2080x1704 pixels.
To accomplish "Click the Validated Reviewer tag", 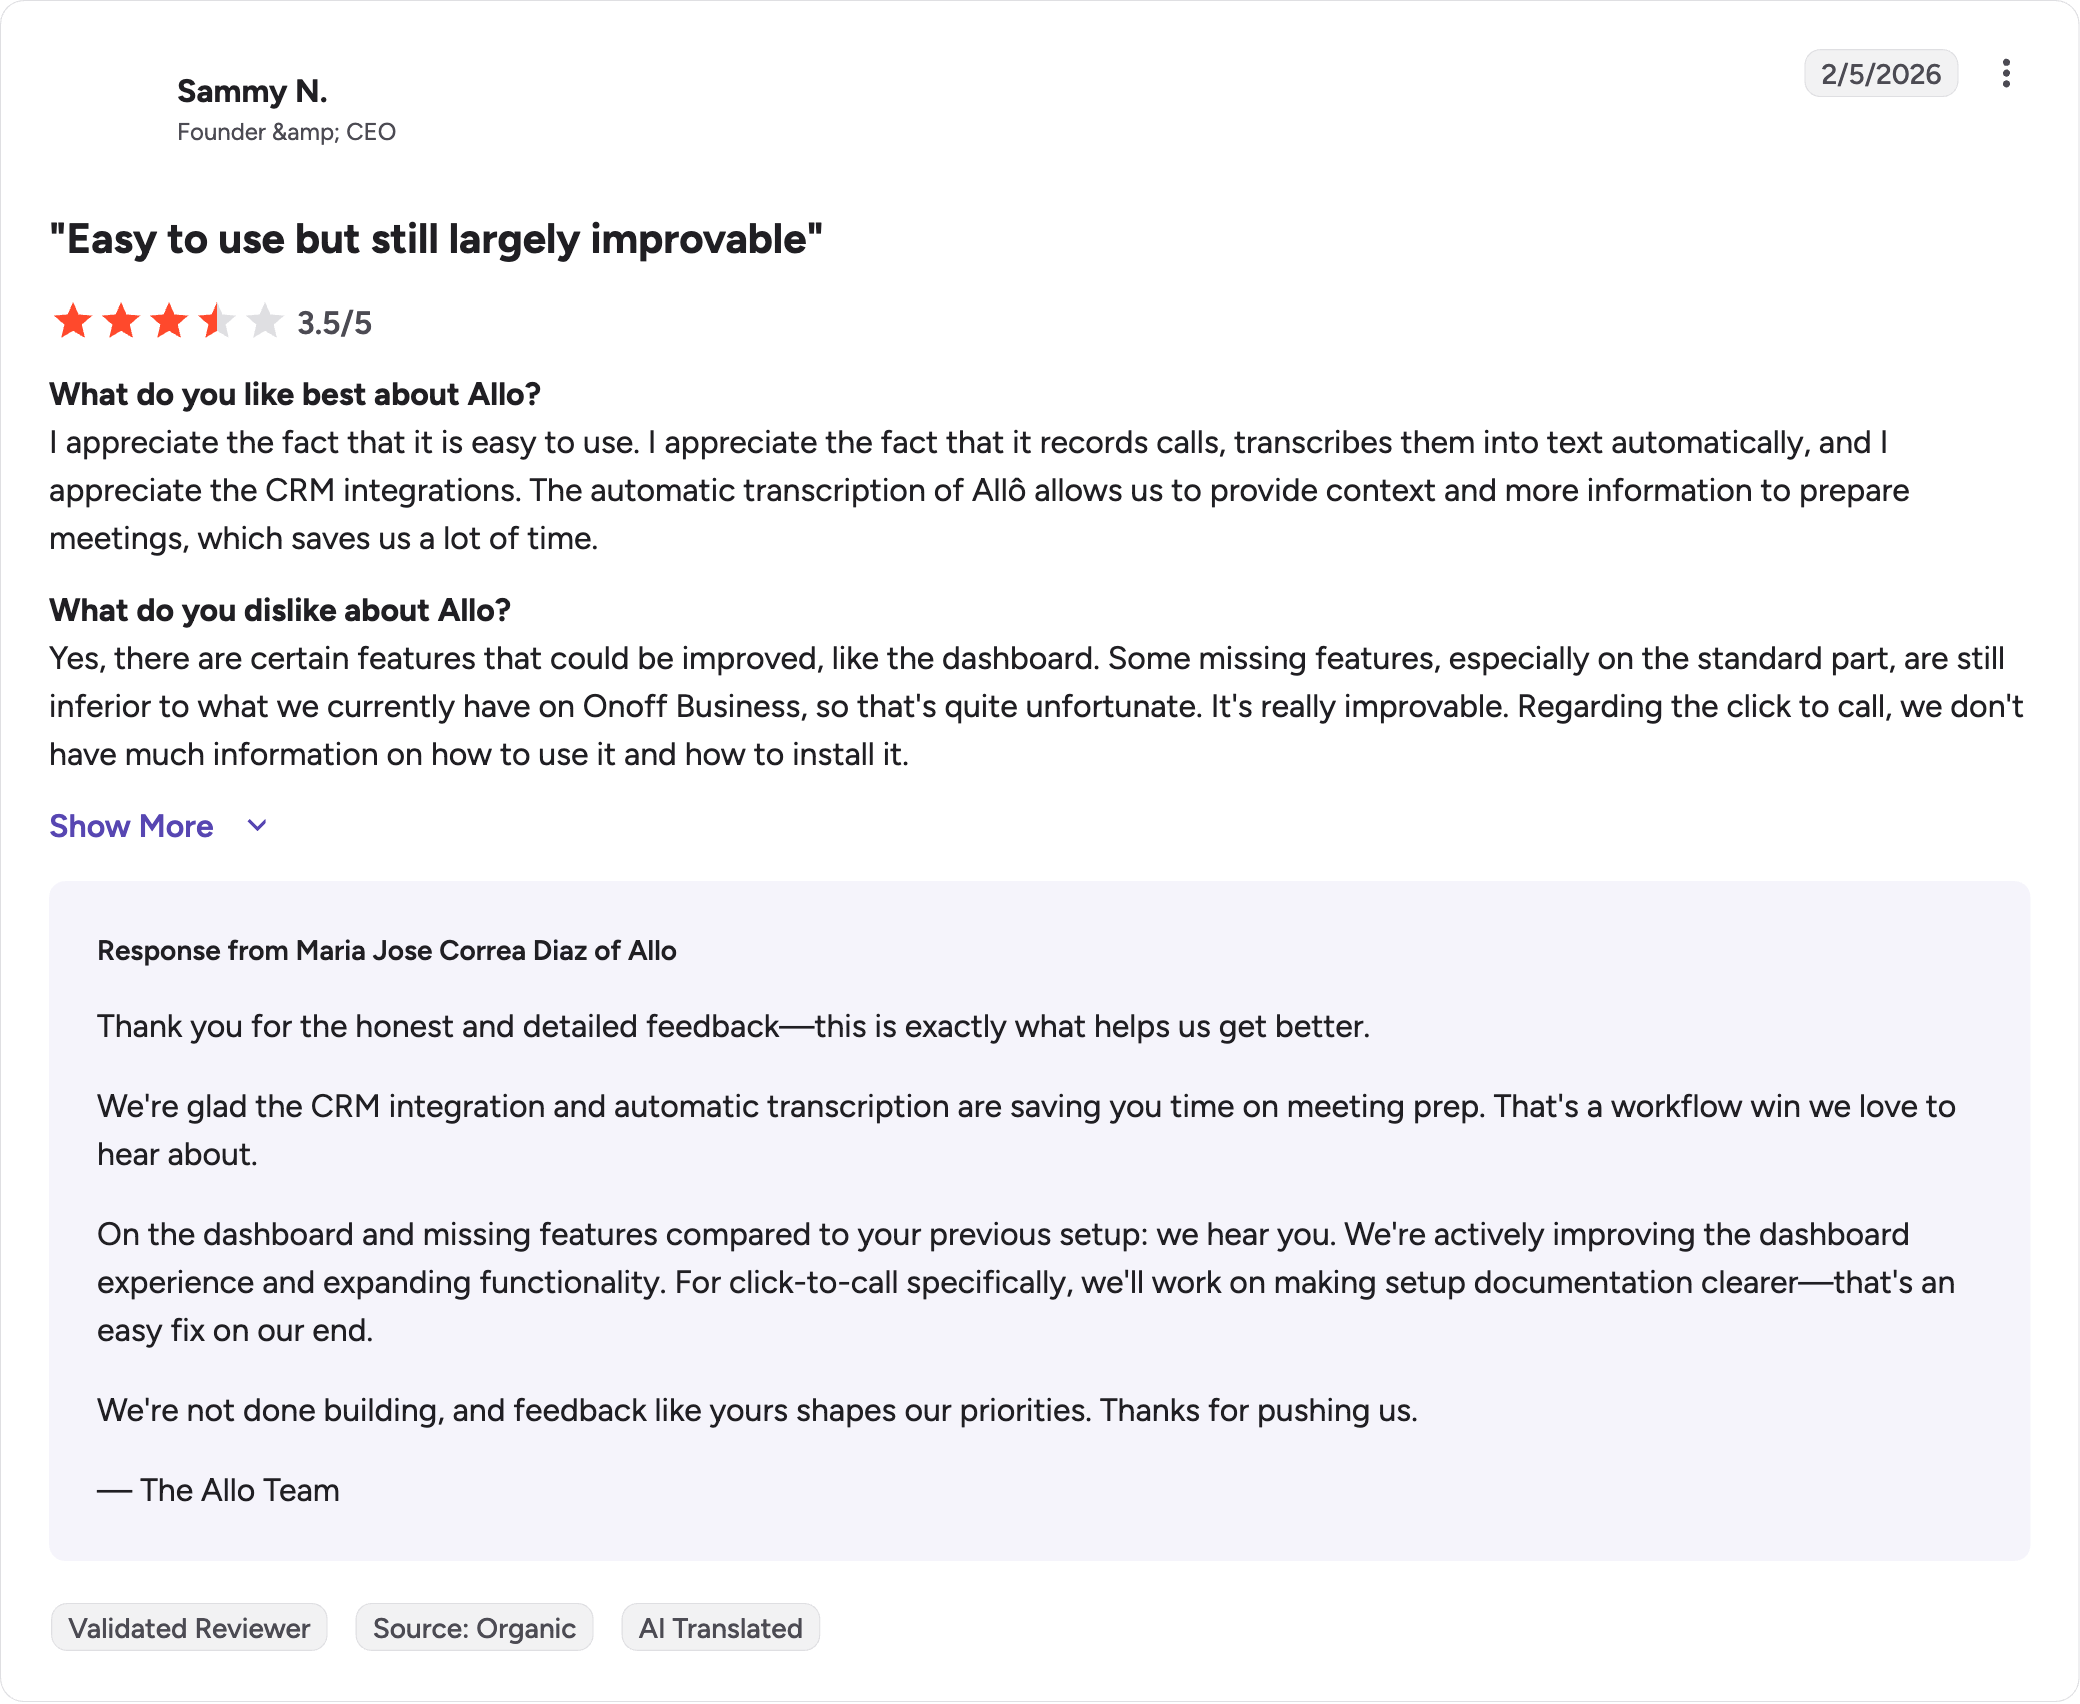I will click(189, 1628).
